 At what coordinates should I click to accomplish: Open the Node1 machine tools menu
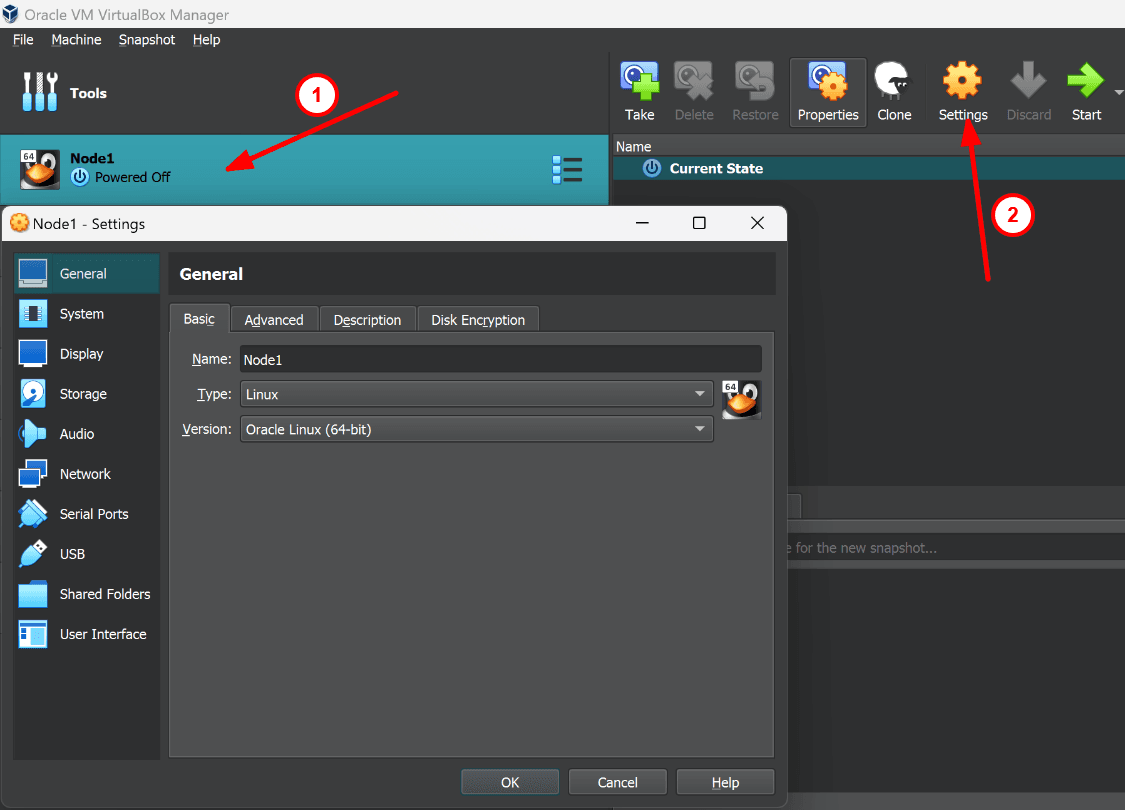567,169
